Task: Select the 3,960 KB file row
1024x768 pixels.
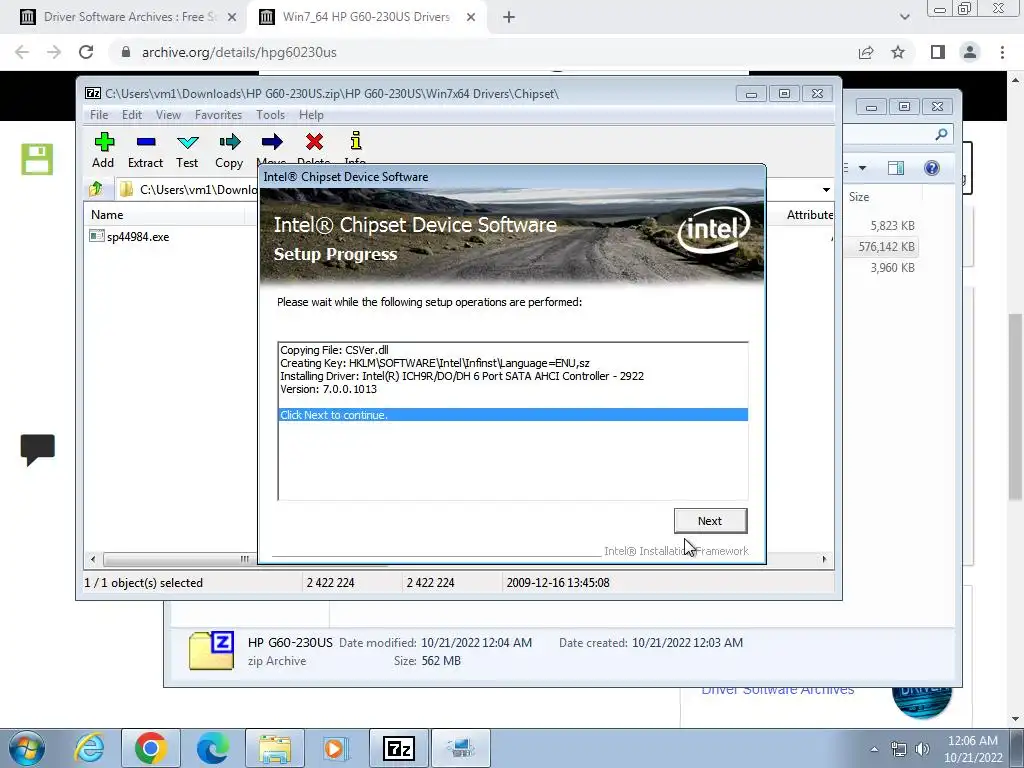Action: 892,268
